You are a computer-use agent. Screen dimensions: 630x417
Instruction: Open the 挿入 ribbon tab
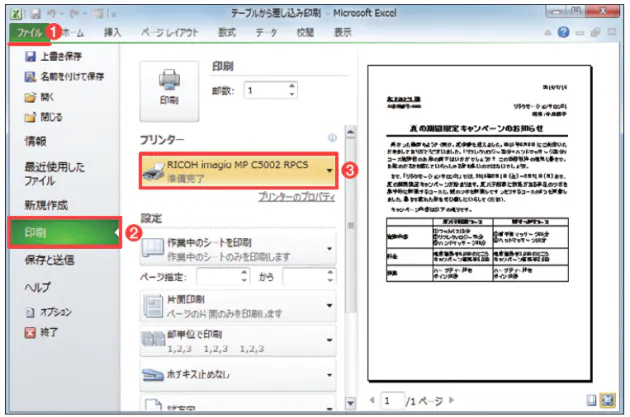(112, 33)
